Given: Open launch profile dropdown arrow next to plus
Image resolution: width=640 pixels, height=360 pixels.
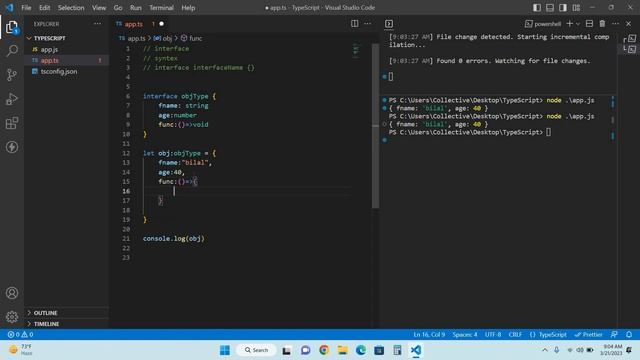Looking at the screenshot, I should click(578, 24).
